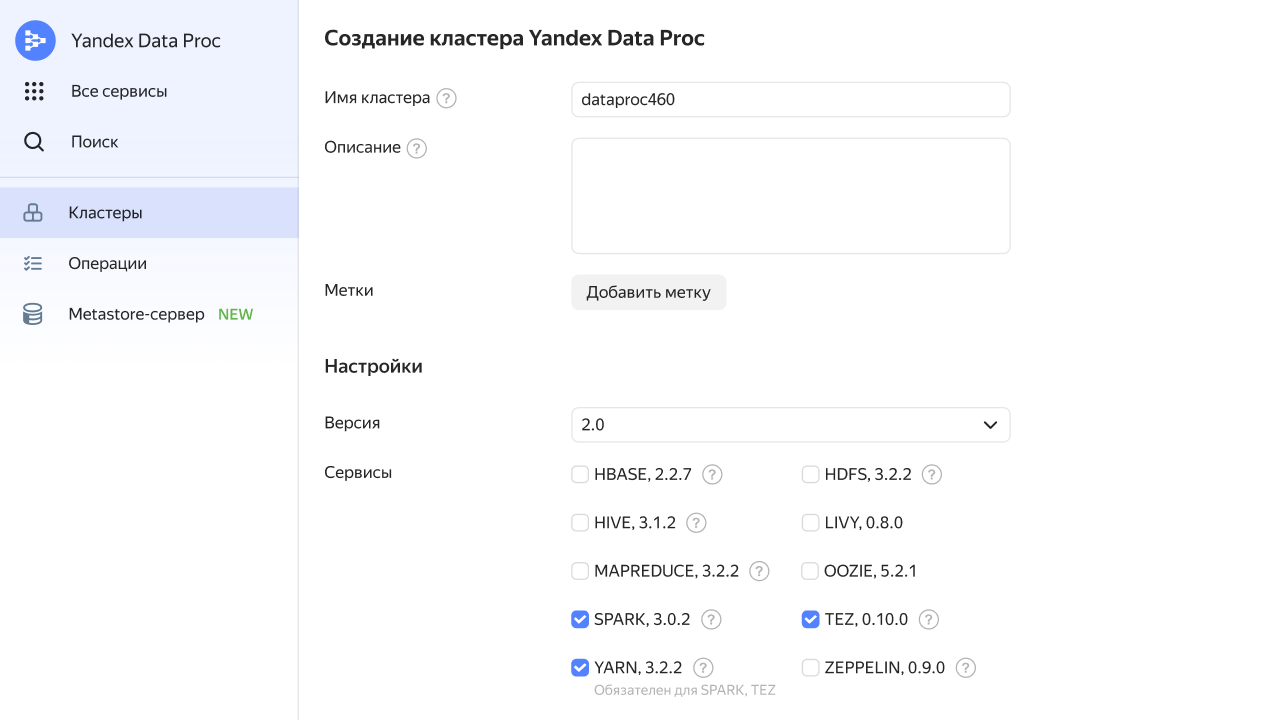Open help icon next to TEZ
Screen dimensions: 1280x720
click(x=928, y=620)
